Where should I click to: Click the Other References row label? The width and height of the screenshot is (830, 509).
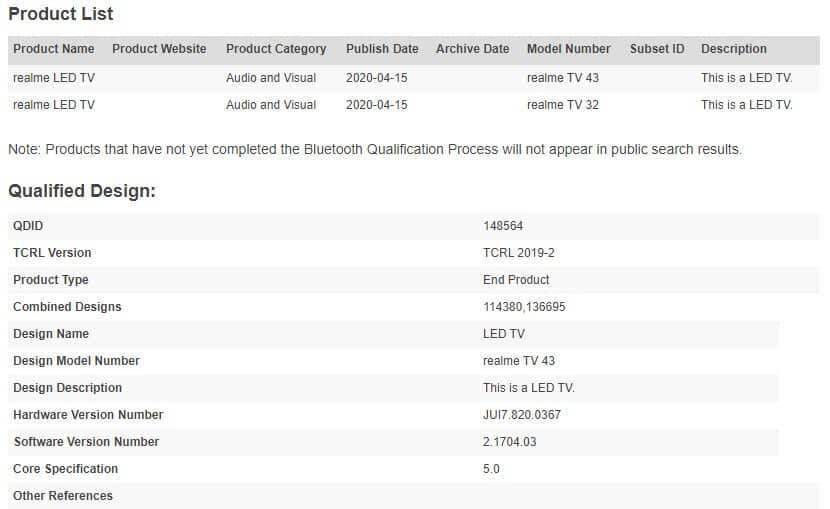click(x=62, y=496)
